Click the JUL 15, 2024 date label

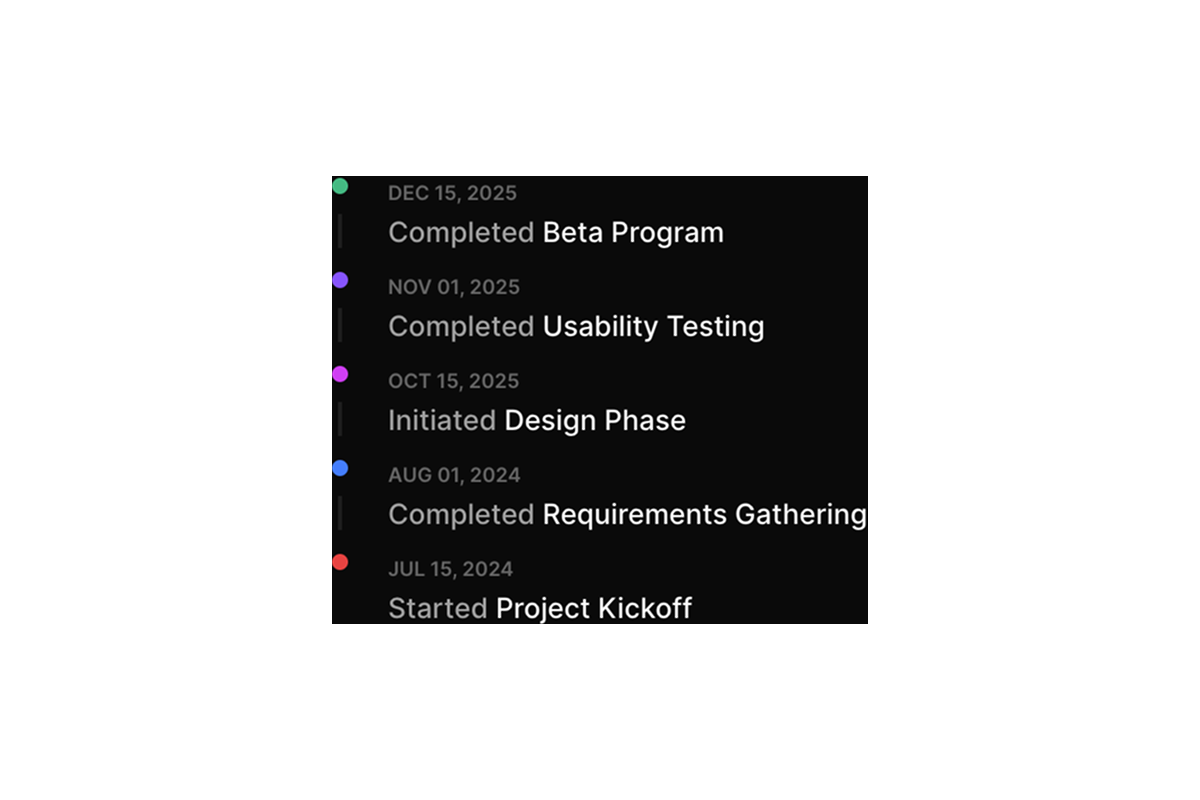[450, 569]
